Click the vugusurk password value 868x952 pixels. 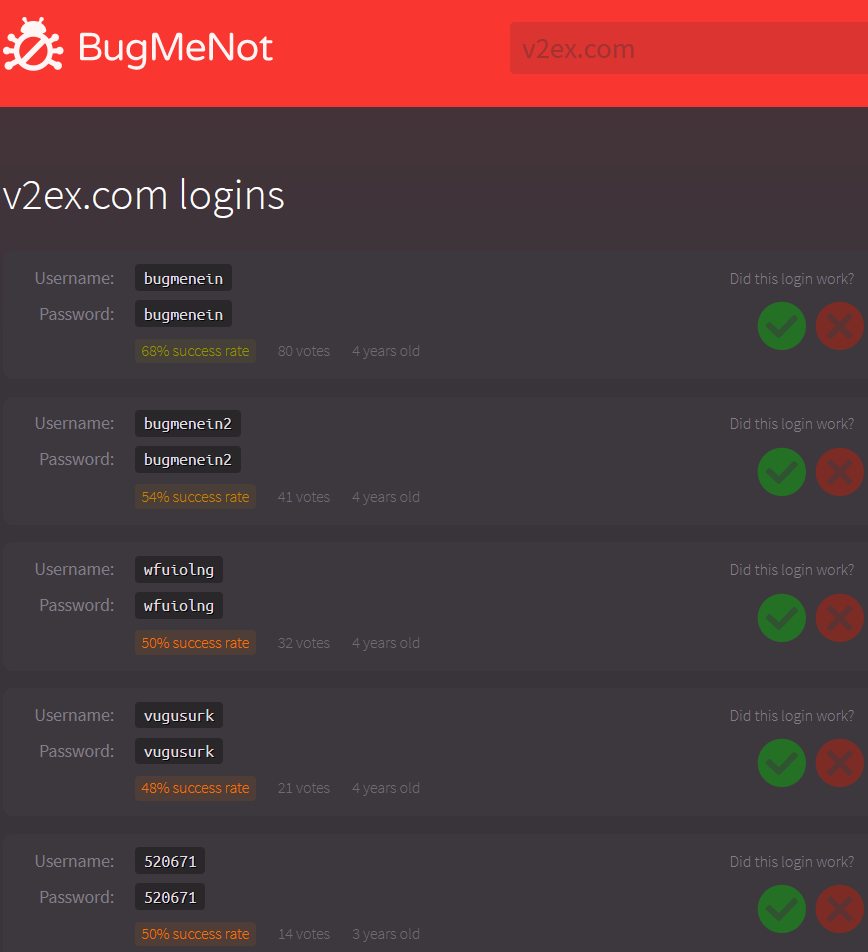179,752
